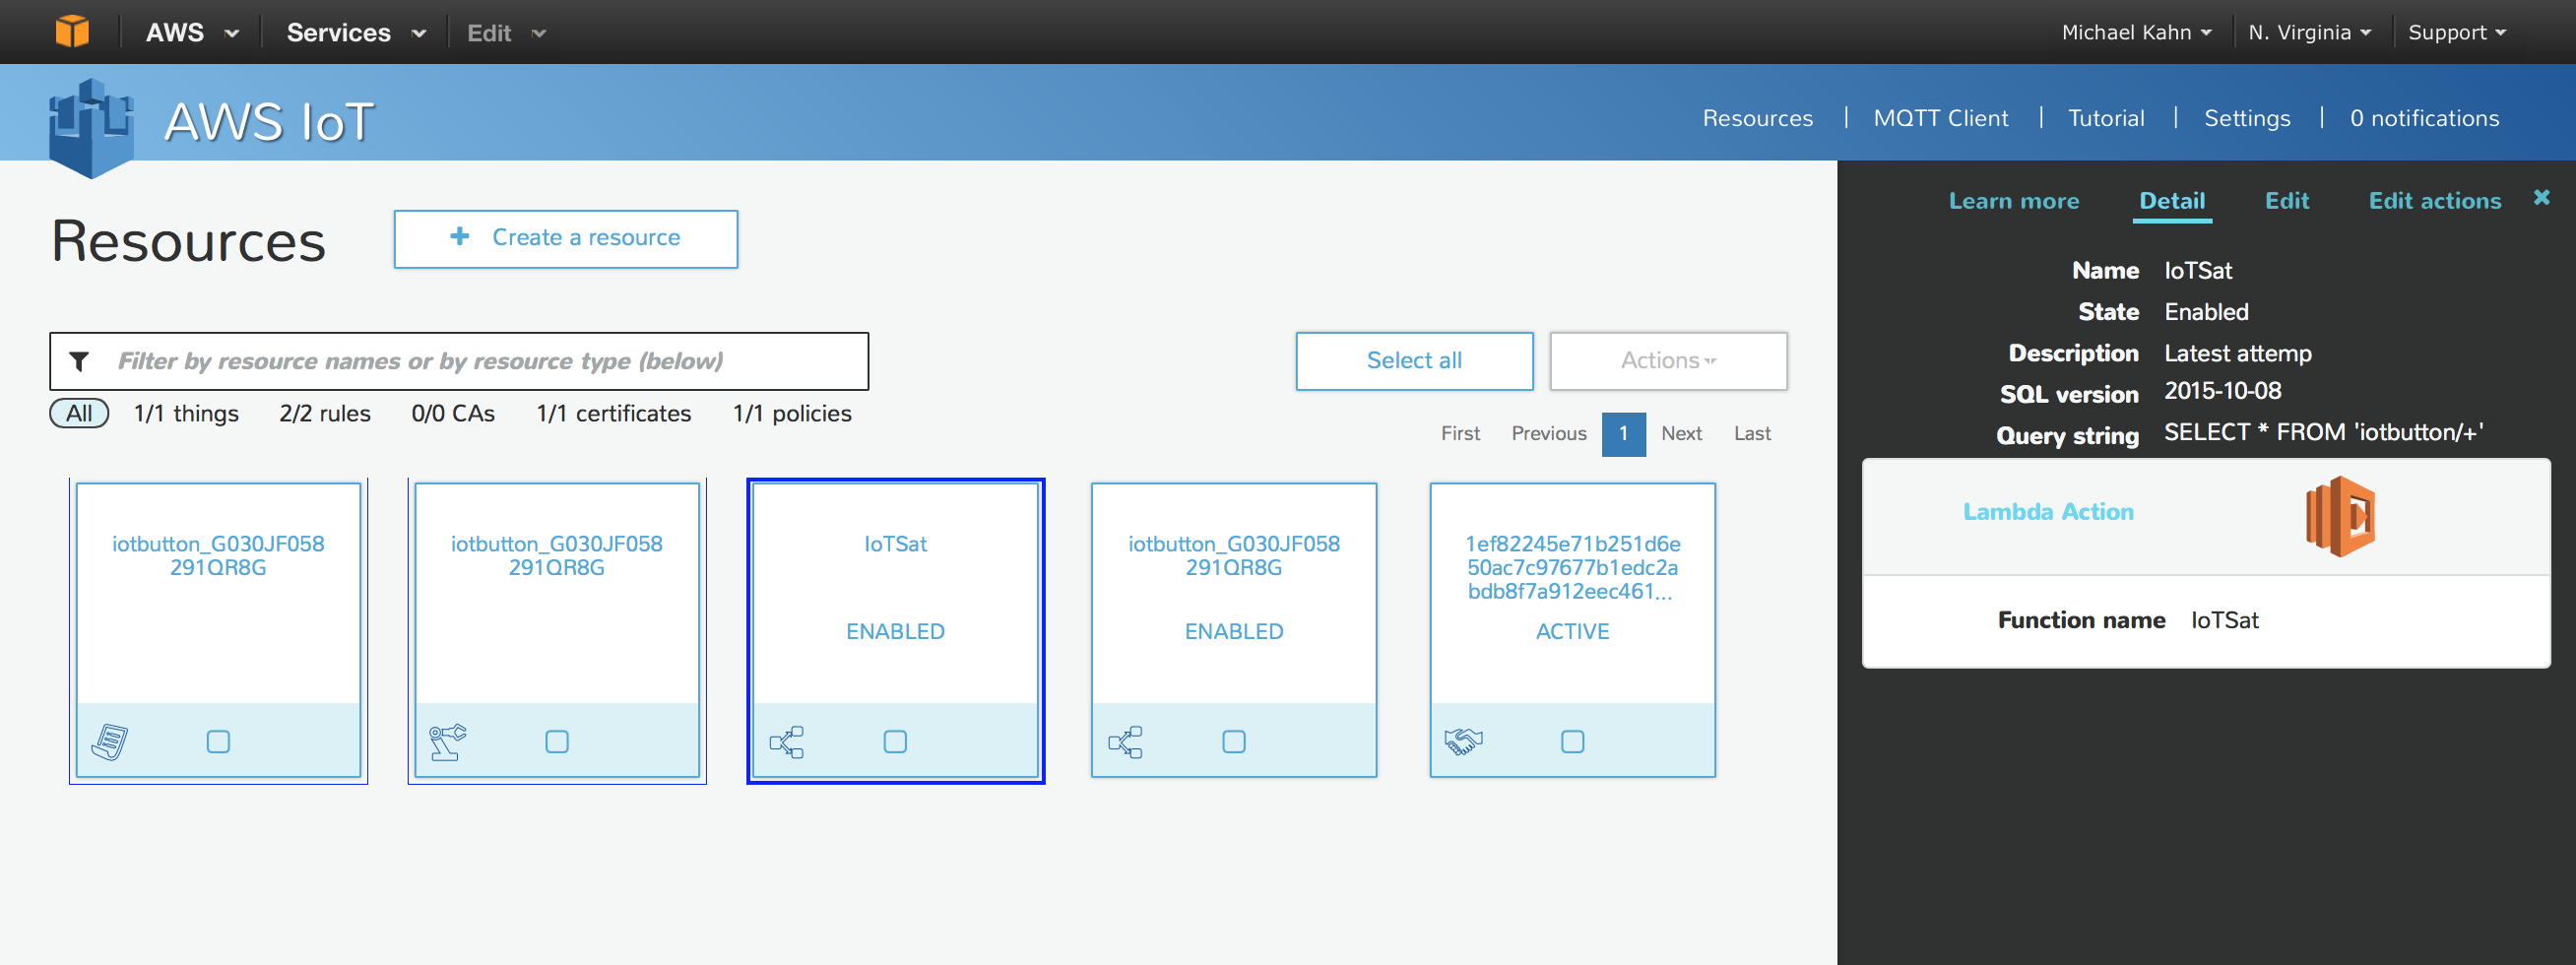
Task: Close the detail side panel
Action: click(2541, 197)
